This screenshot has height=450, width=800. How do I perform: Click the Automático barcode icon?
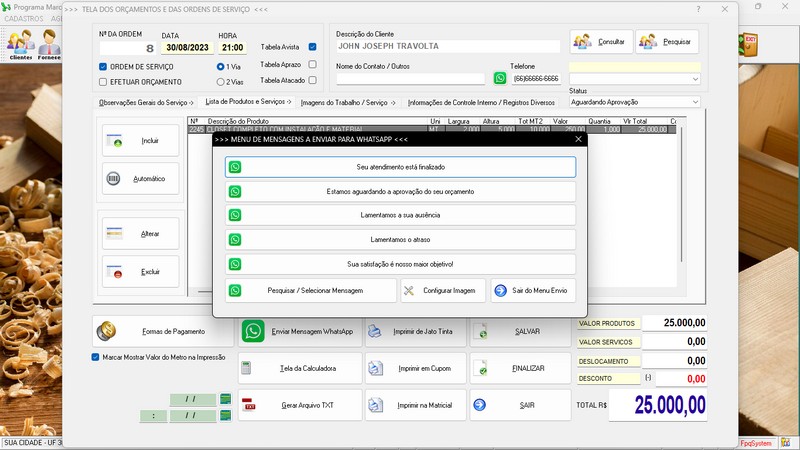113,179
